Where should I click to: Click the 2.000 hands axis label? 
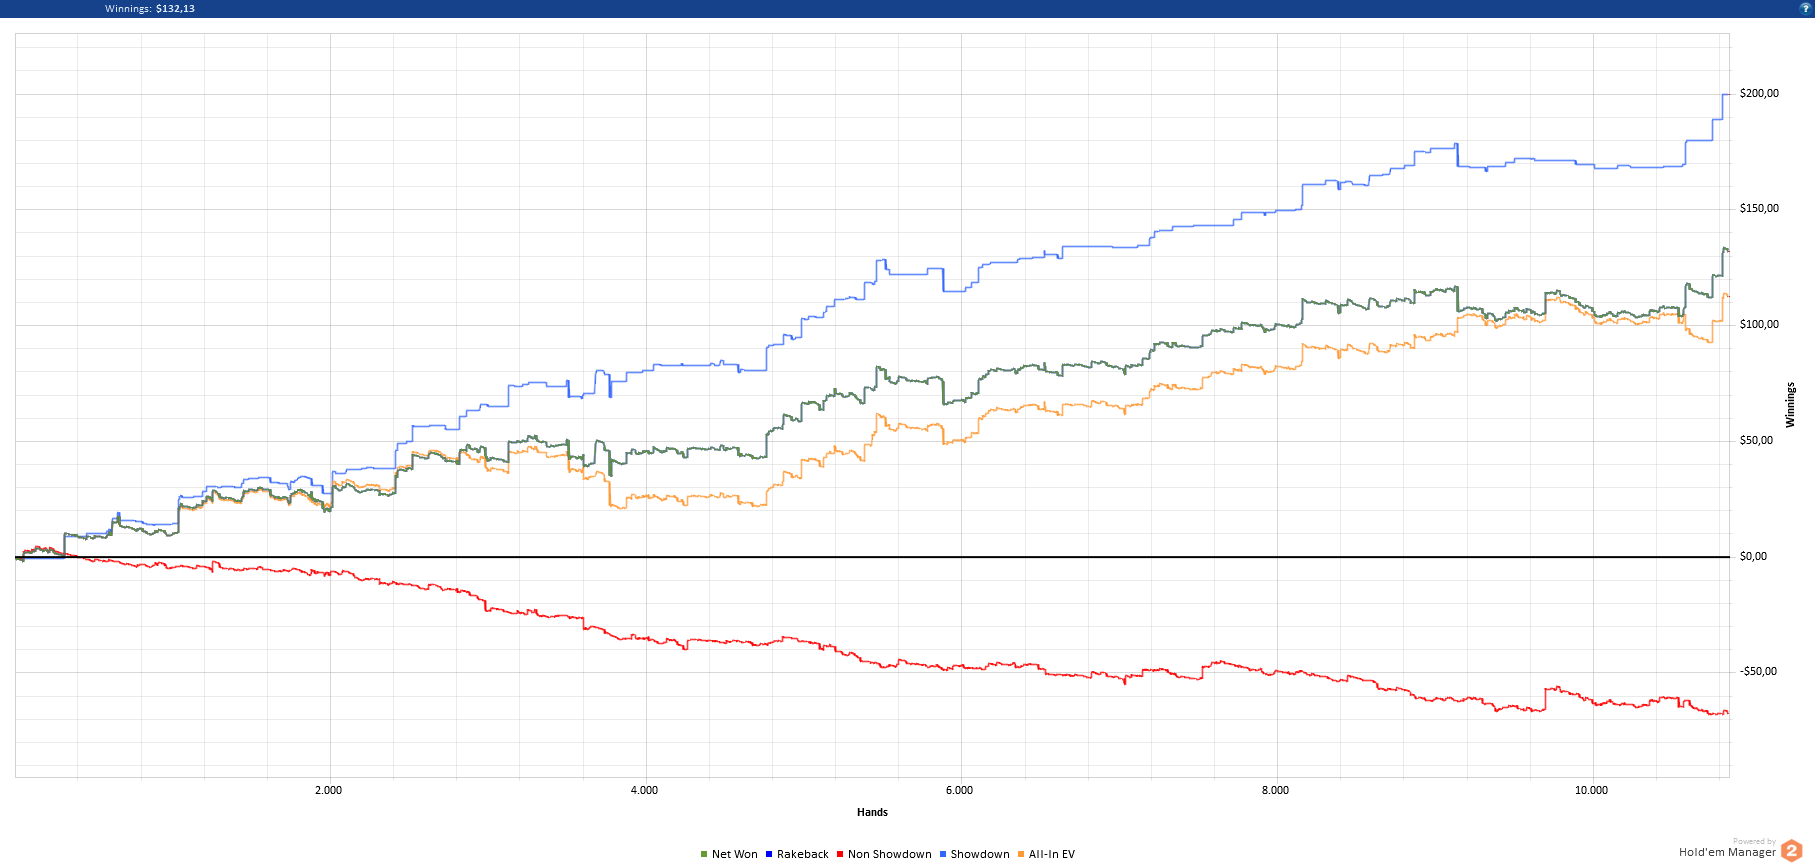(329, 790)
